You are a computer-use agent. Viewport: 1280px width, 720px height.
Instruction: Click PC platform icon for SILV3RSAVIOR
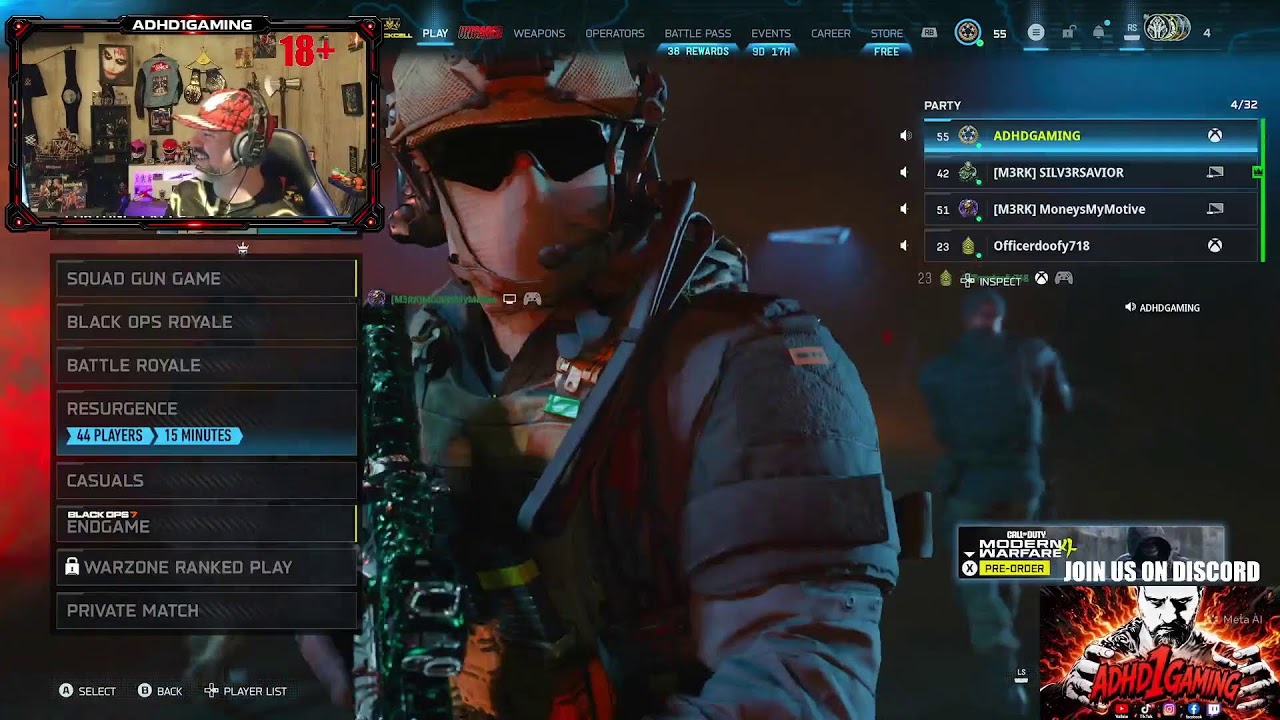pyautogui.click(x=1215, y=173)
